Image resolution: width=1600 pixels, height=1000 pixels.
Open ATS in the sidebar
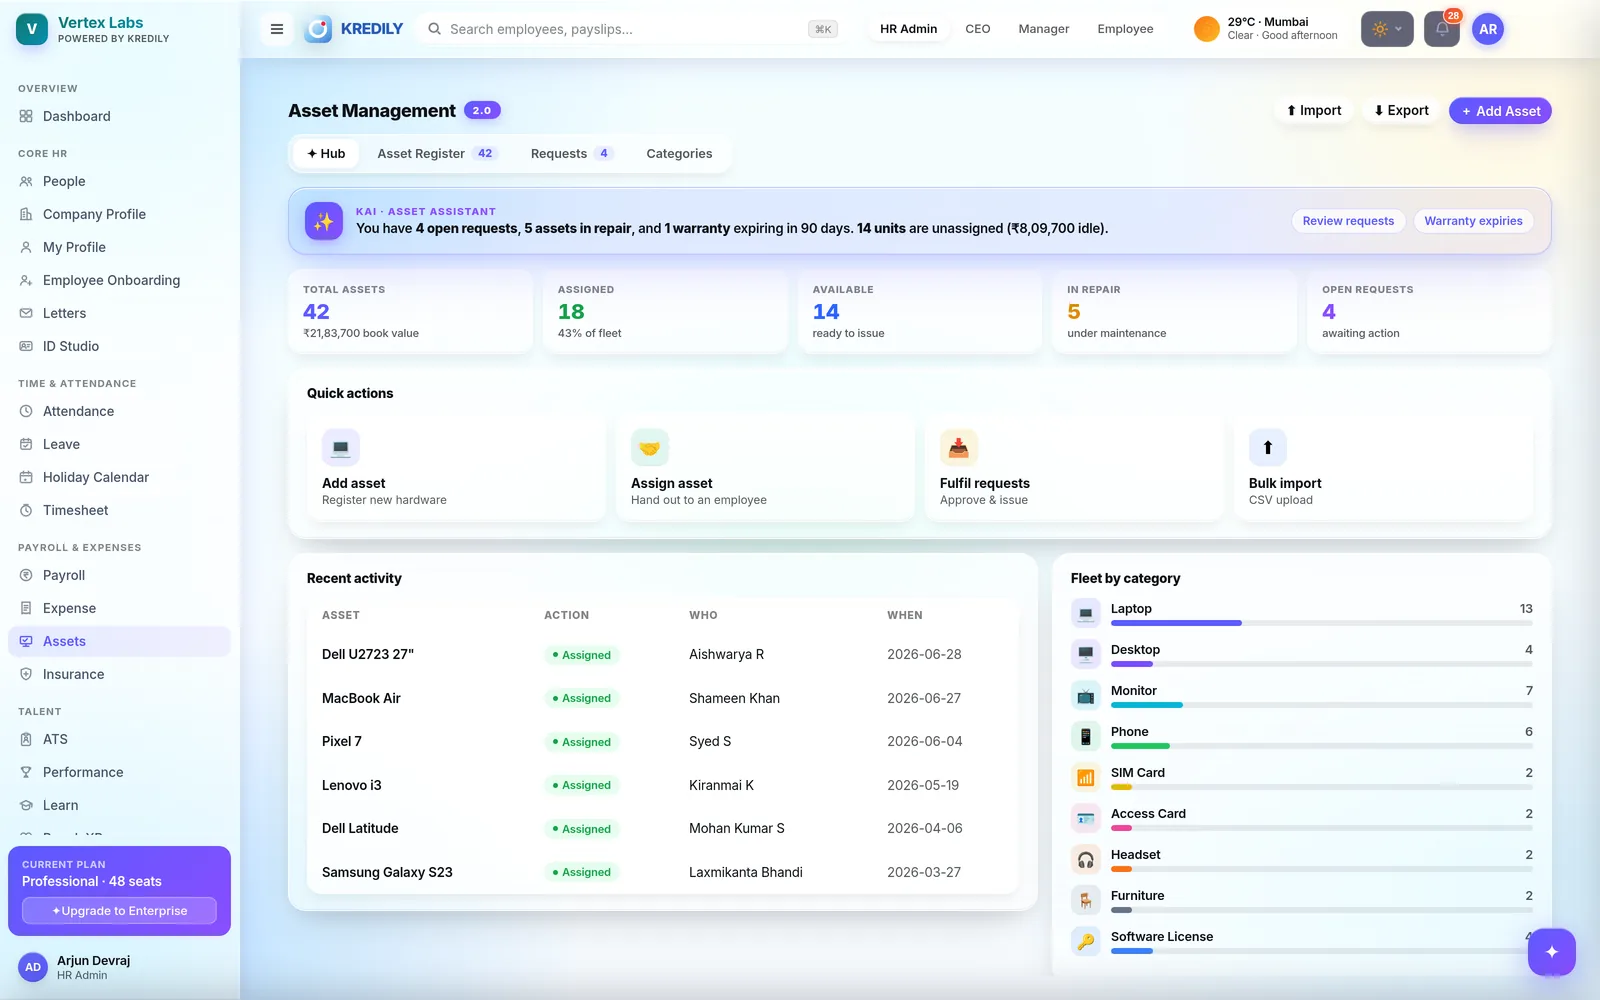point(119,739)
